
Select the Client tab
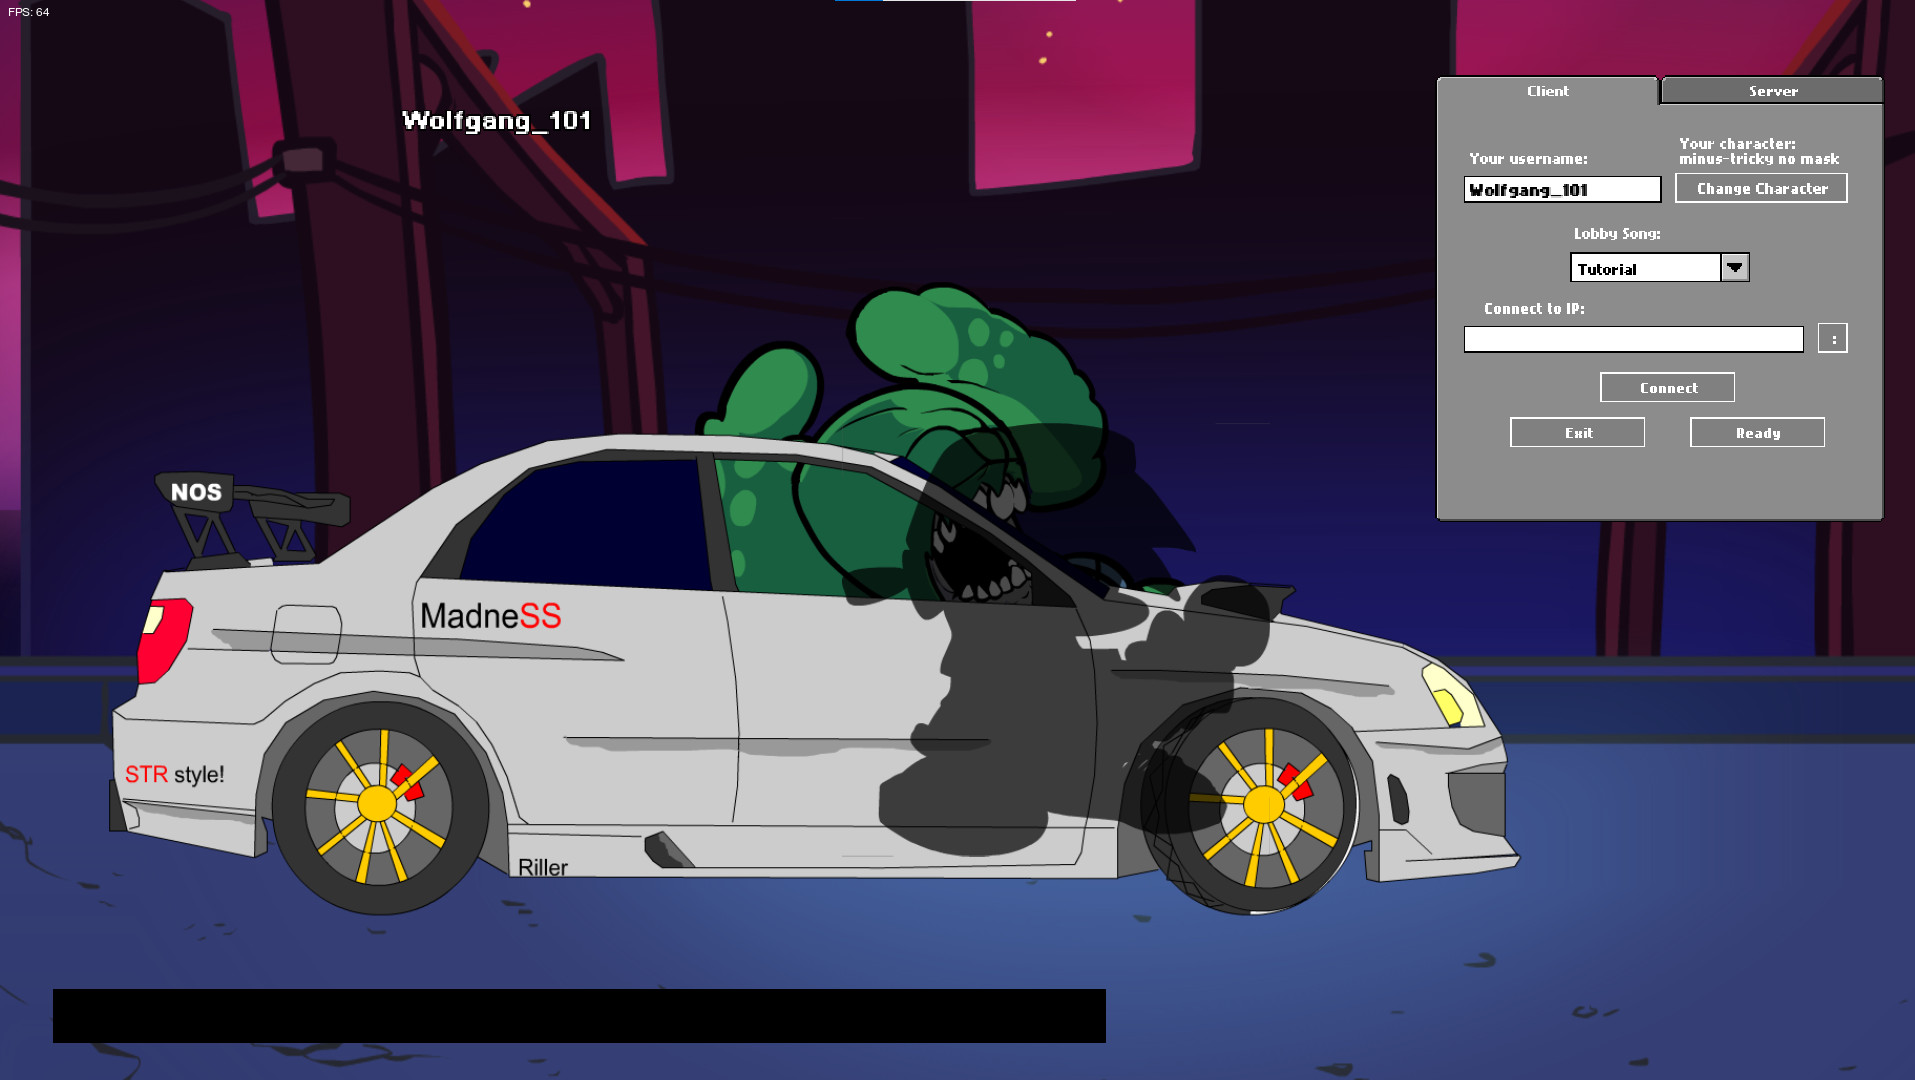click(1547, 91)
